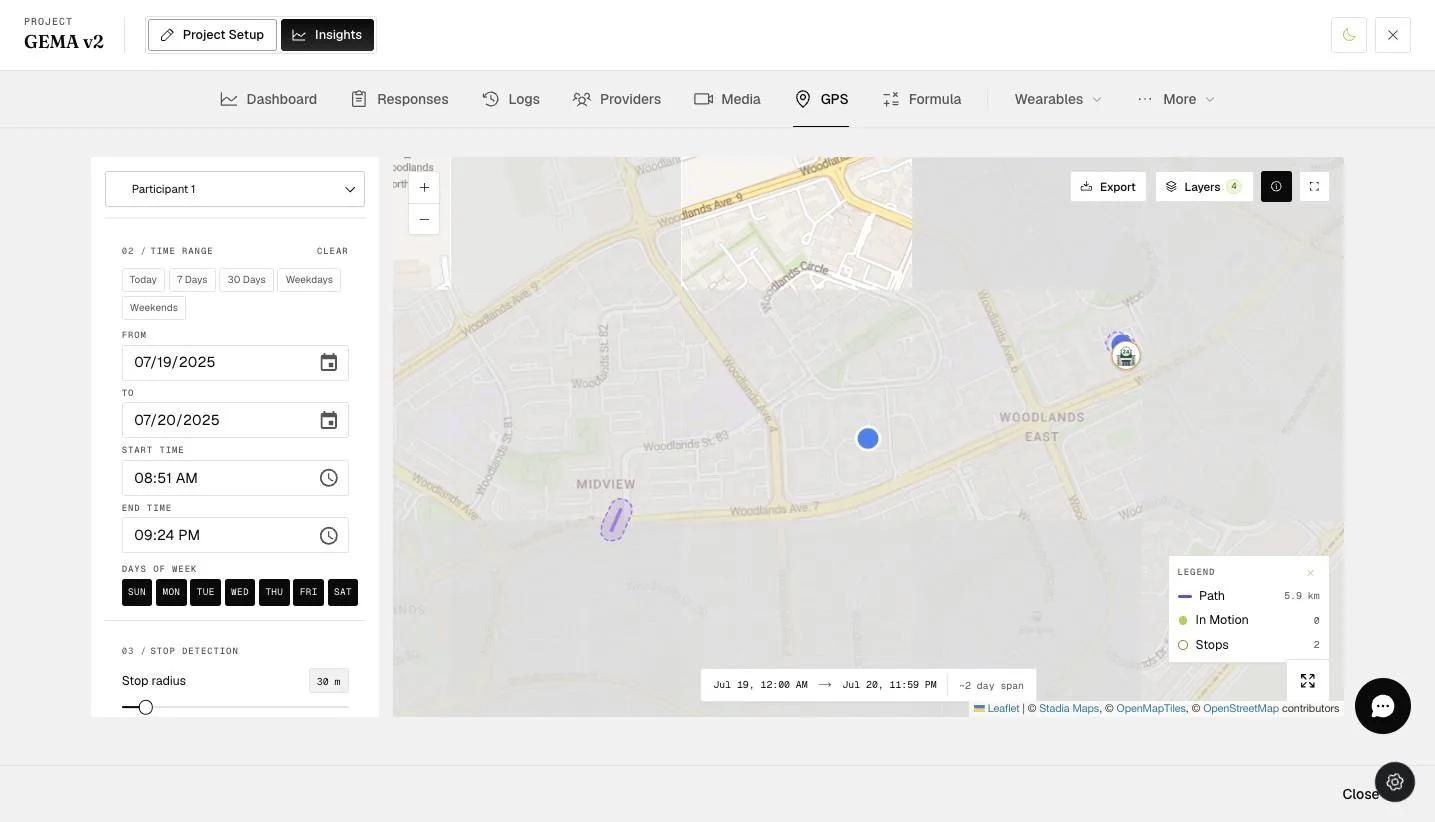
Task: Zoom out on the map
Action: click(424, 219)
